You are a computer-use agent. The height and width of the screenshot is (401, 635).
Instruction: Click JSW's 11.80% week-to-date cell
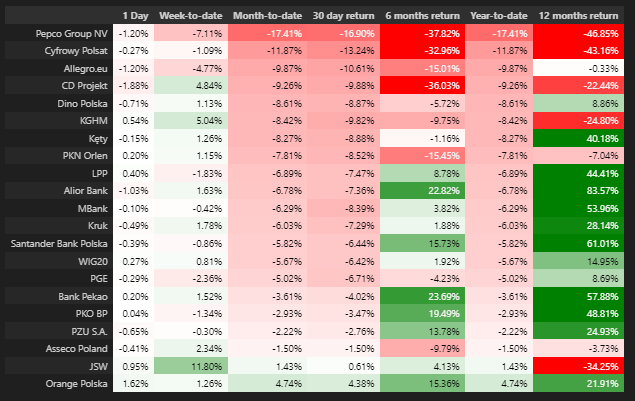[x=191, y=366]
